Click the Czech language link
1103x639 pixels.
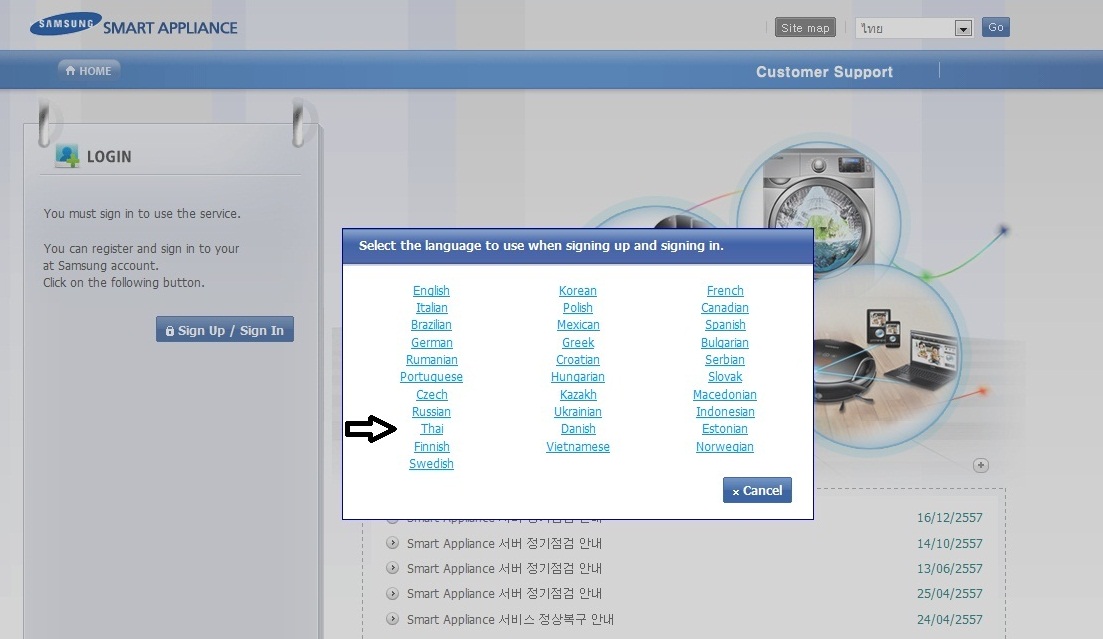(431, 395)
